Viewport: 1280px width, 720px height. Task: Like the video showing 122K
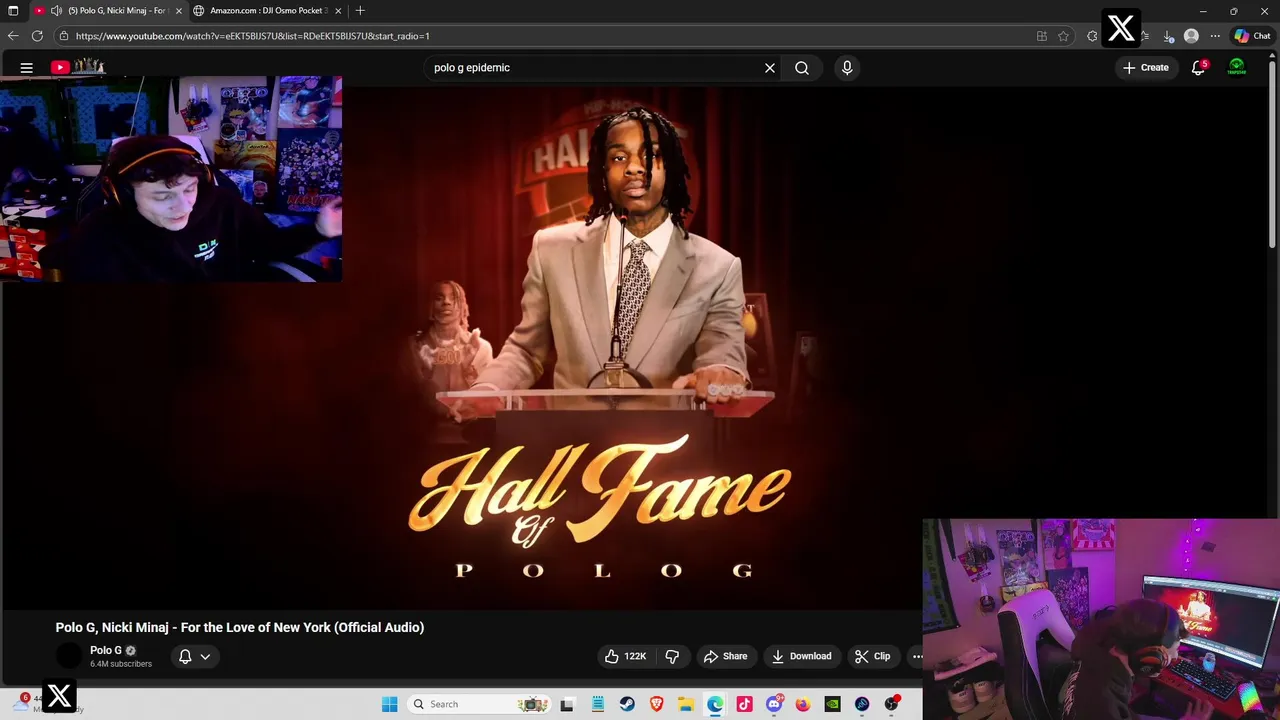[x=625, y=656]
